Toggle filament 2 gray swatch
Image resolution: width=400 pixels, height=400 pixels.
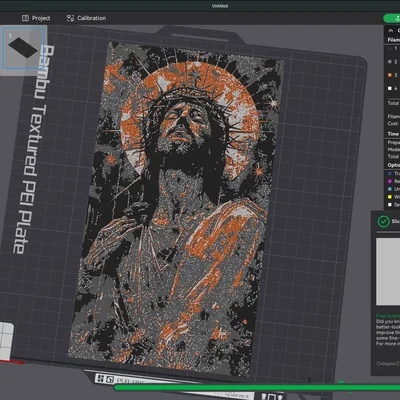pos(390,62)
